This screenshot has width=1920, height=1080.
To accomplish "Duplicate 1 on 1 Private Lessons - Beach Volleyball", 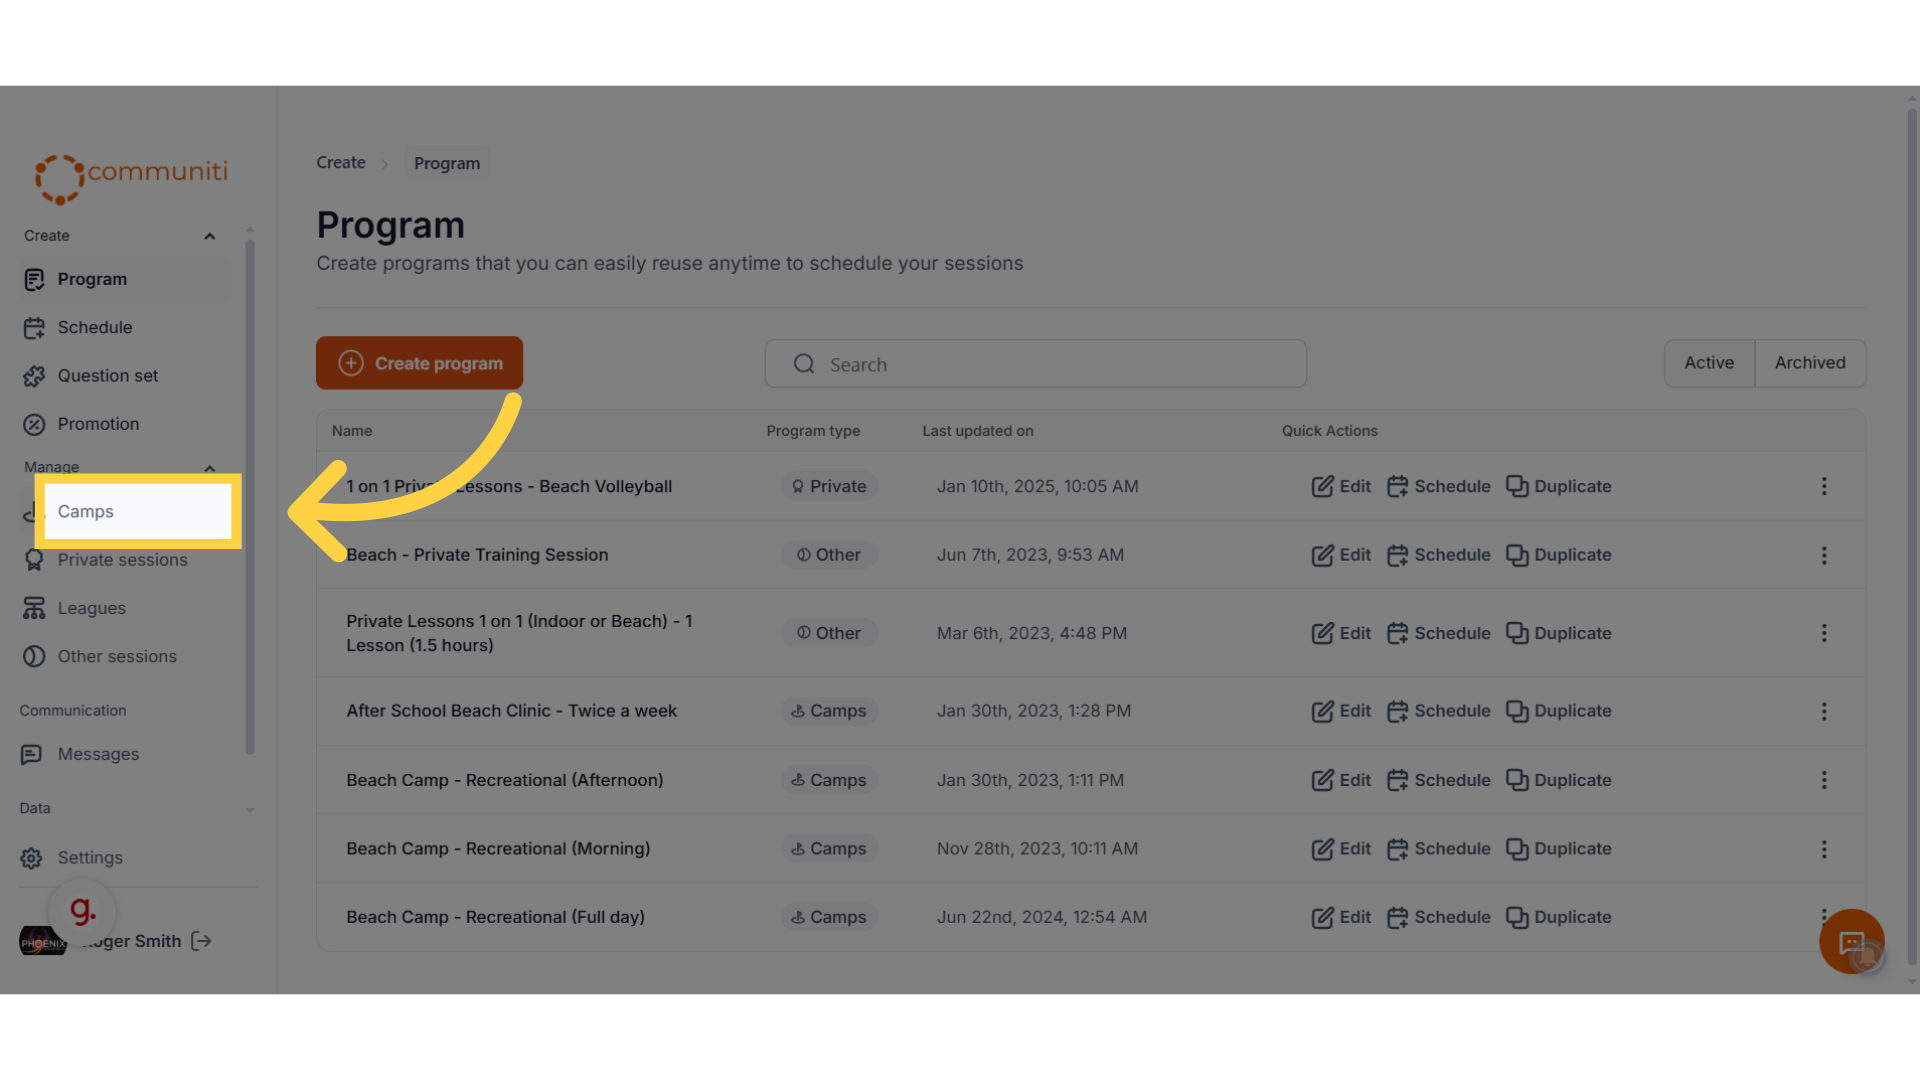I will point(1559,486).
